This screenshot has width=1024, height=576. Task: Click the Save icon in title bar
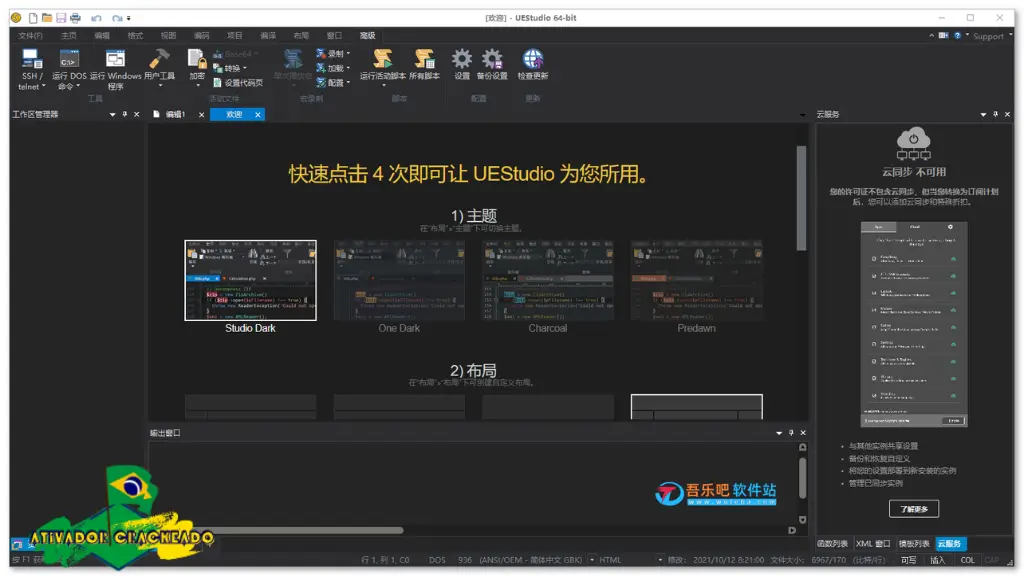pos(61,18)
